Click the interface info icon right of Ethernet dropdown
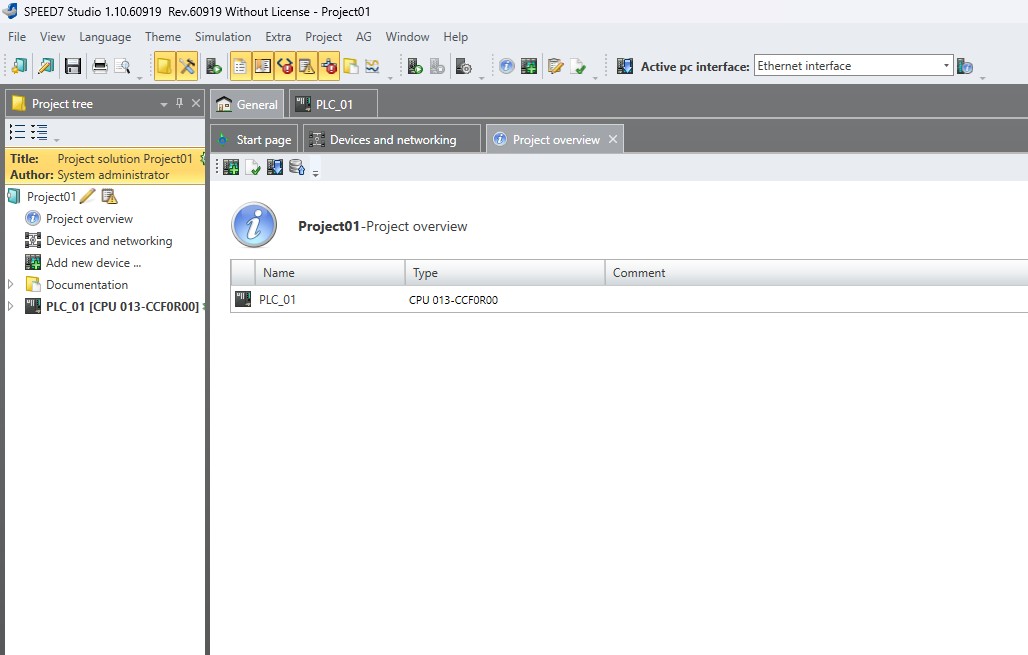 (965, 66)
